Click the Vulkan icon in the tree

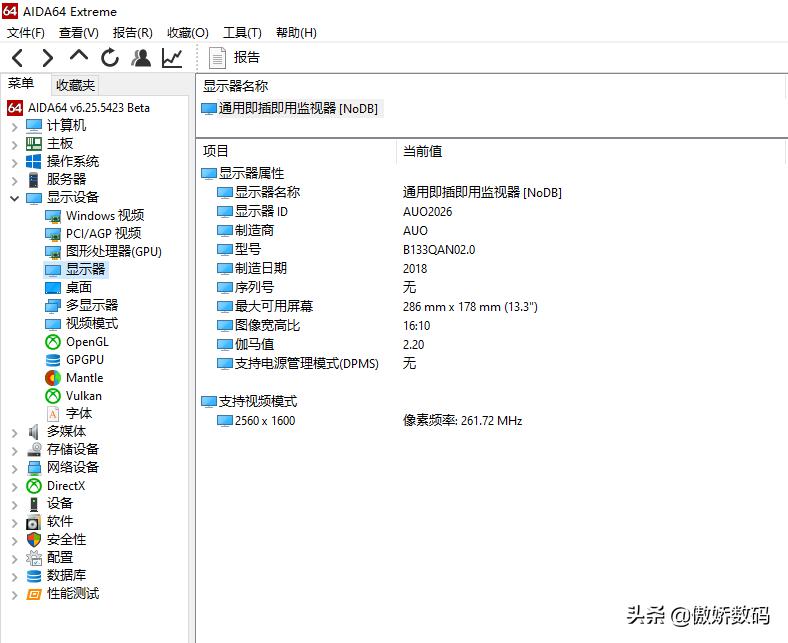(x=53, y=396)
